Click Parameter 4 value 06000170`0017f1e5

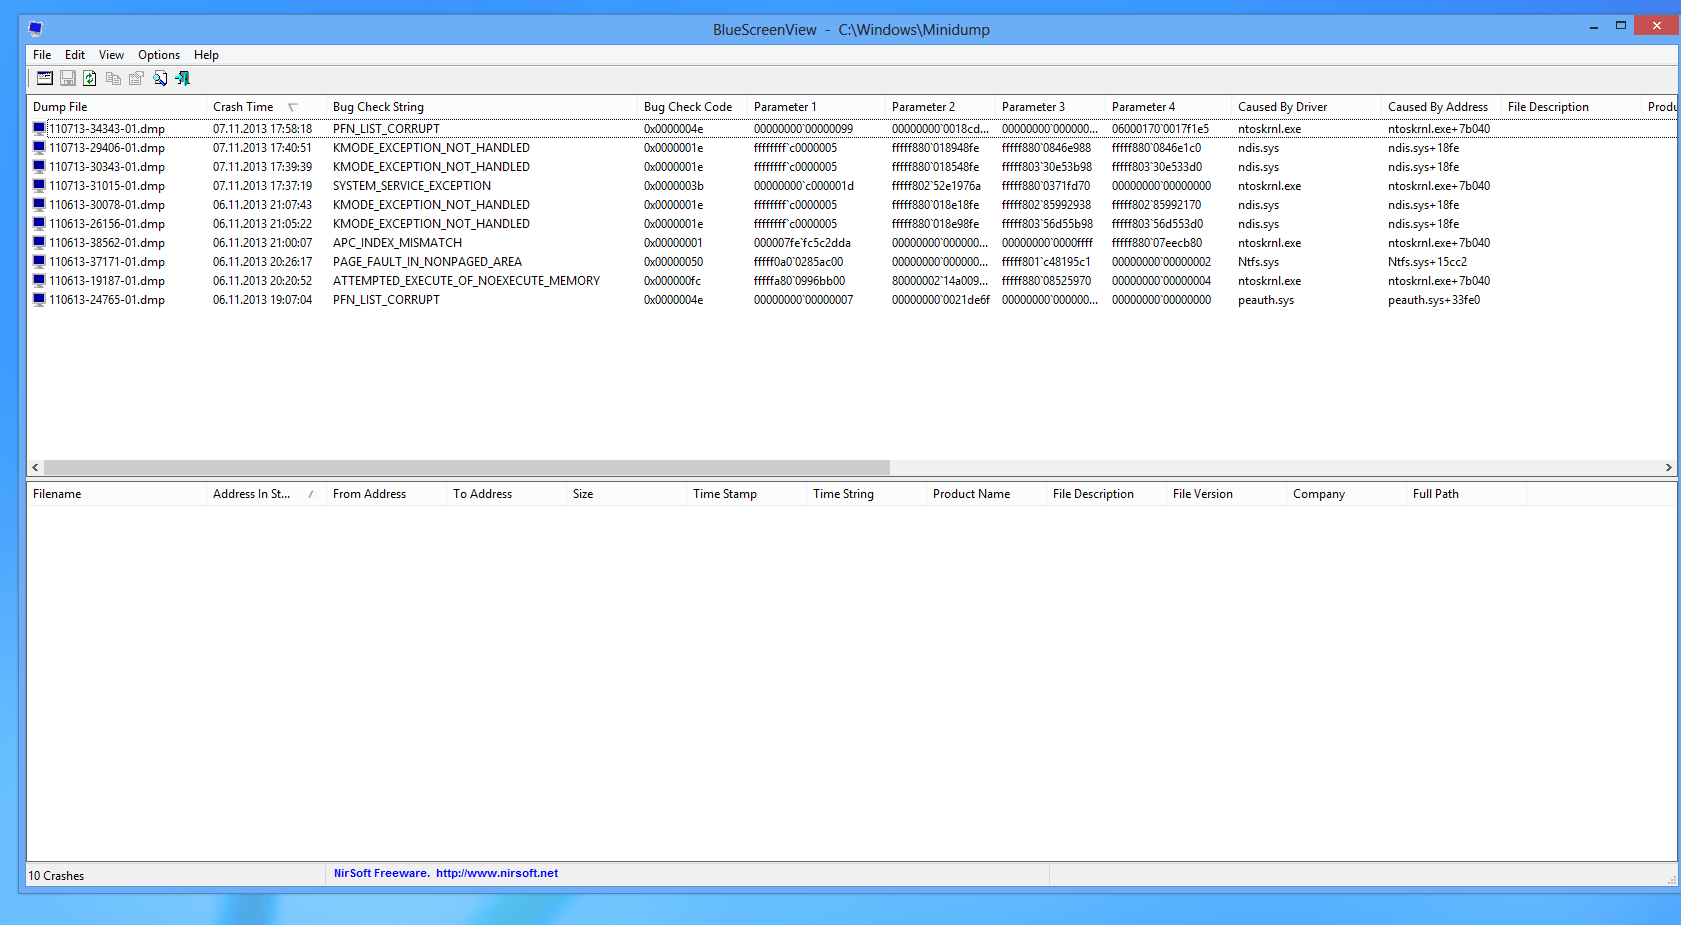pyautogui.click(x=1160, y=129)
